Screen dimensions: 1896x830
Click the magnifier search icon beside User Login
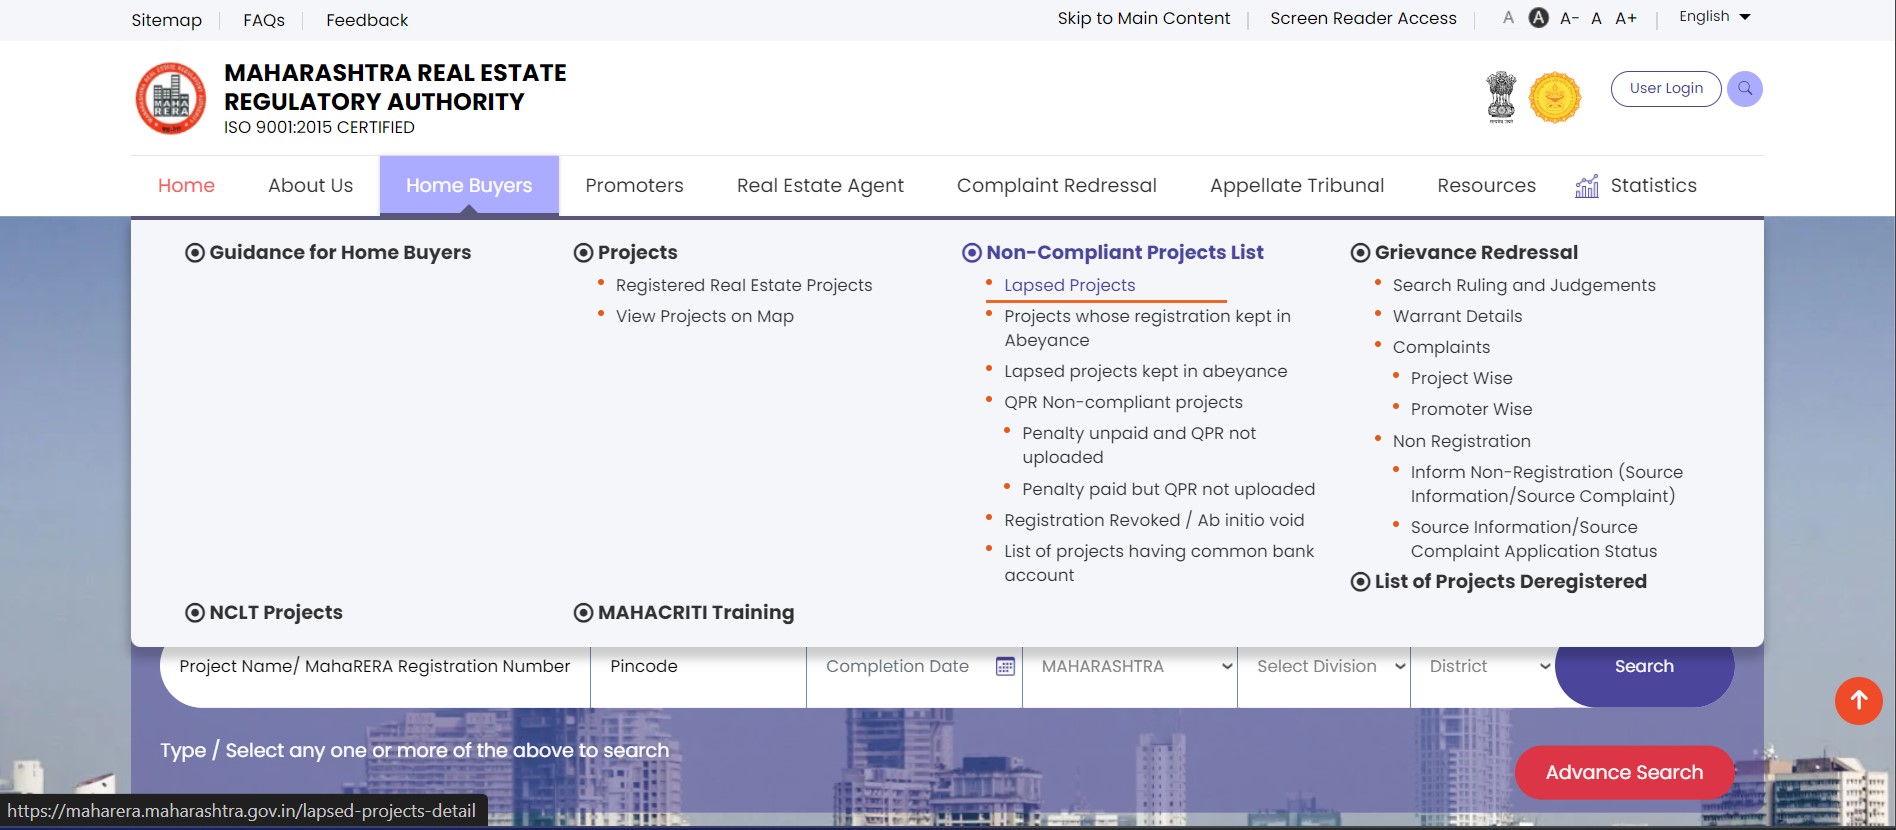tap(1744, 89)
